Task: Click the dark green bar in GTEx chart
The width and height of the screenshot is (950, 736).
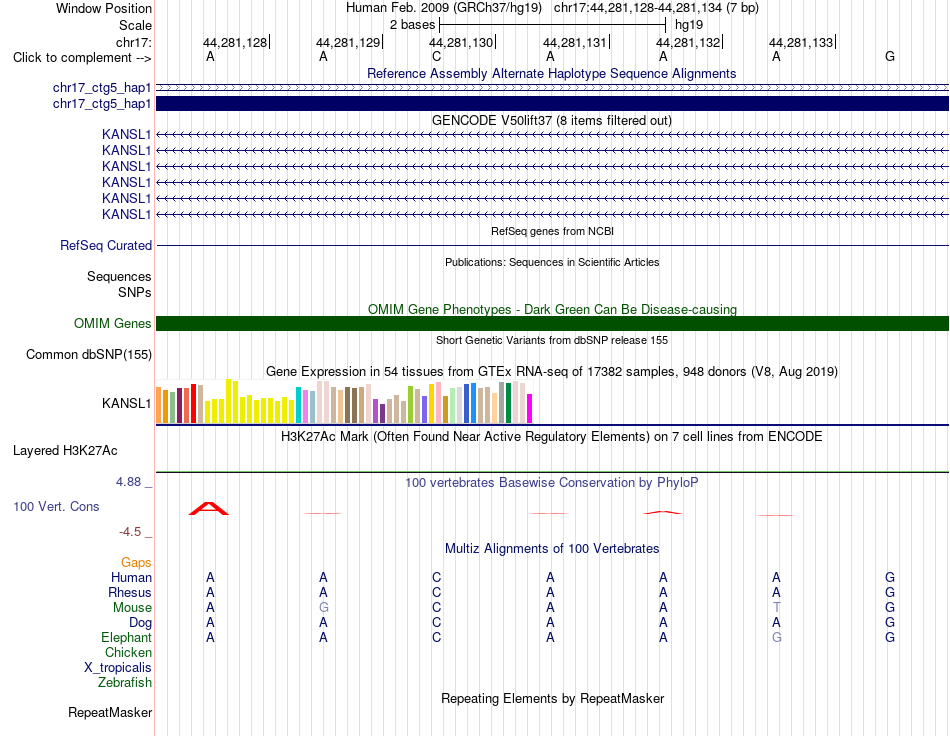Action: [x=508, y=403]
